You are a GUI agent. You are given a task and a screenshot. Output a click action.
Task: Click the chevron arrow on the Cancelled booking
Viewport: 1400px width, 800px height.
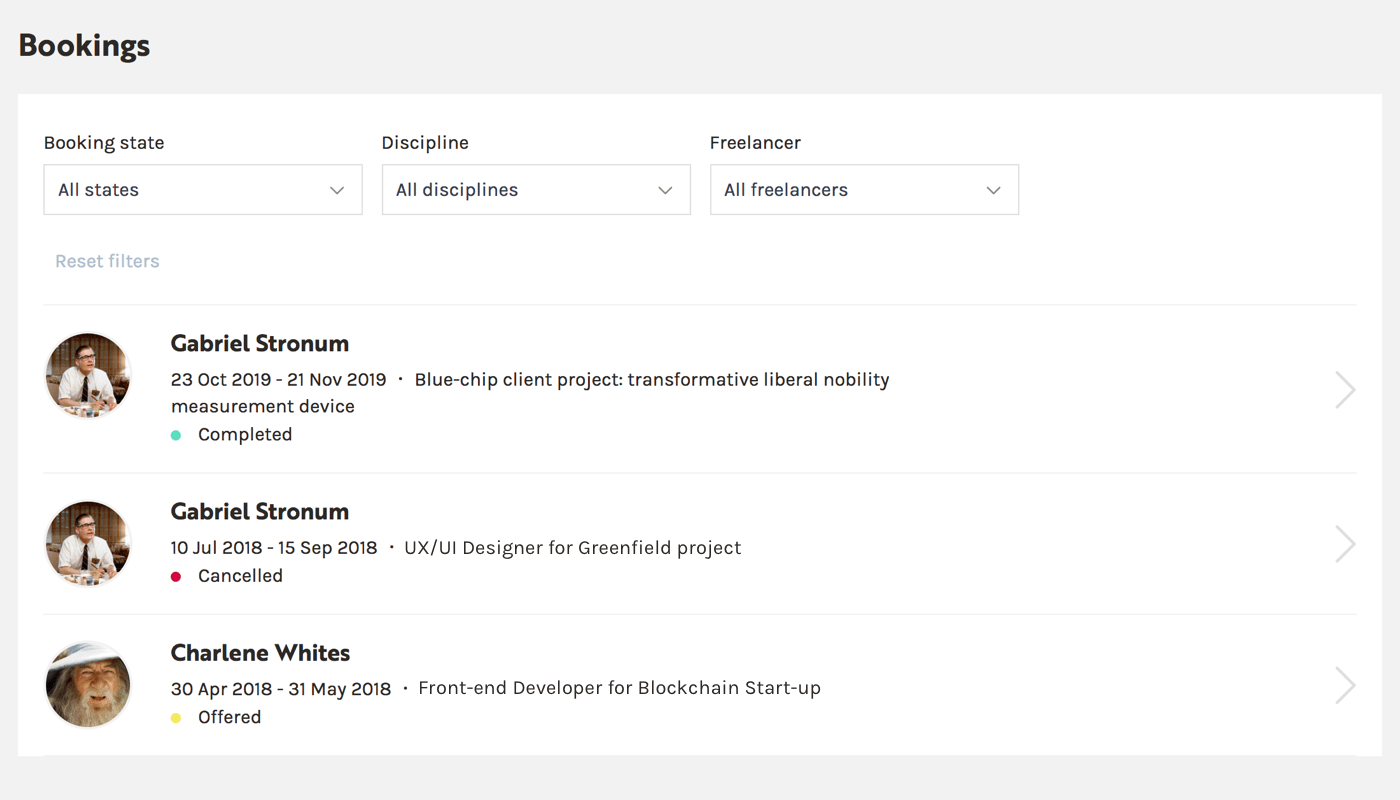point(1345,544)
